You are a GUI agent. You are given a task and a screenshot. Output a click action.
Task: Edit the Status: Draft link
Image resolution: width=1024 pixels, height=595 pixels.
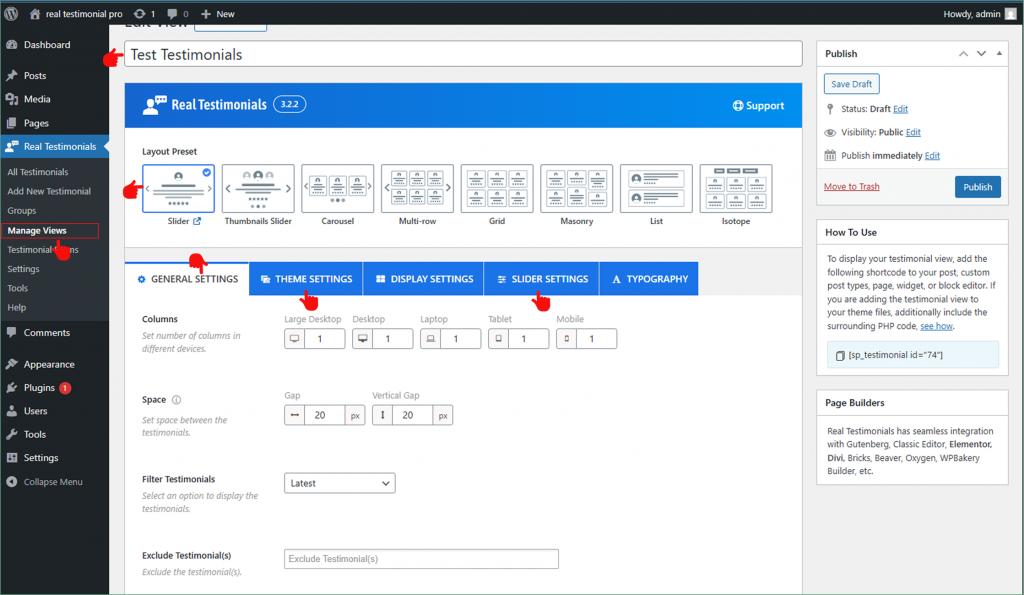[x=901, y=109]
